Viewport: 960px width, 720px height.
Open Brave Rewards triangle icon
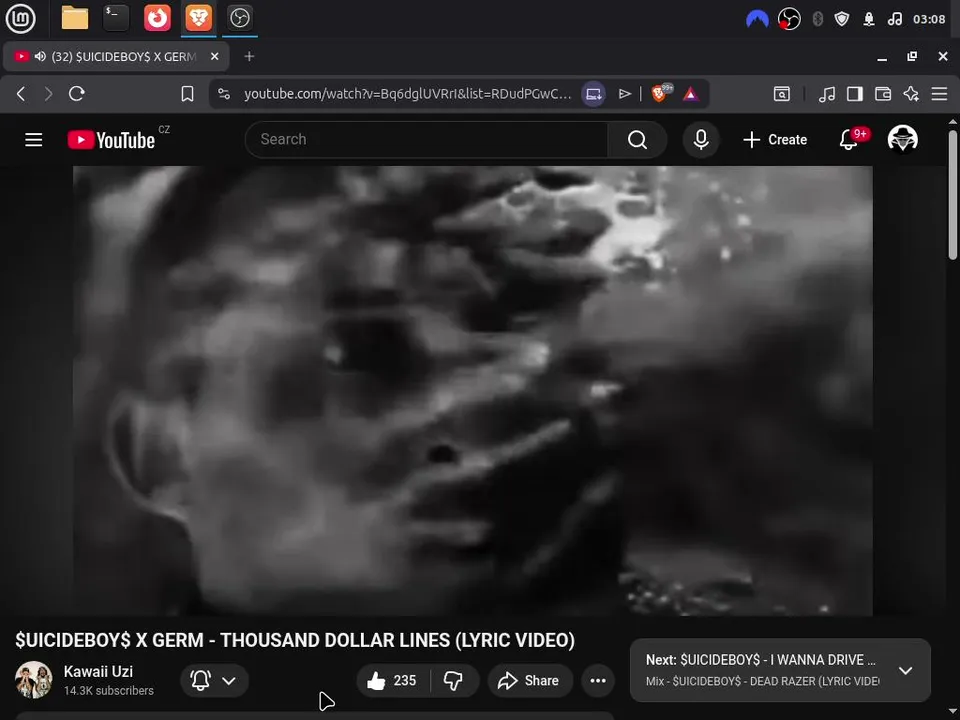tap(691, 94)
